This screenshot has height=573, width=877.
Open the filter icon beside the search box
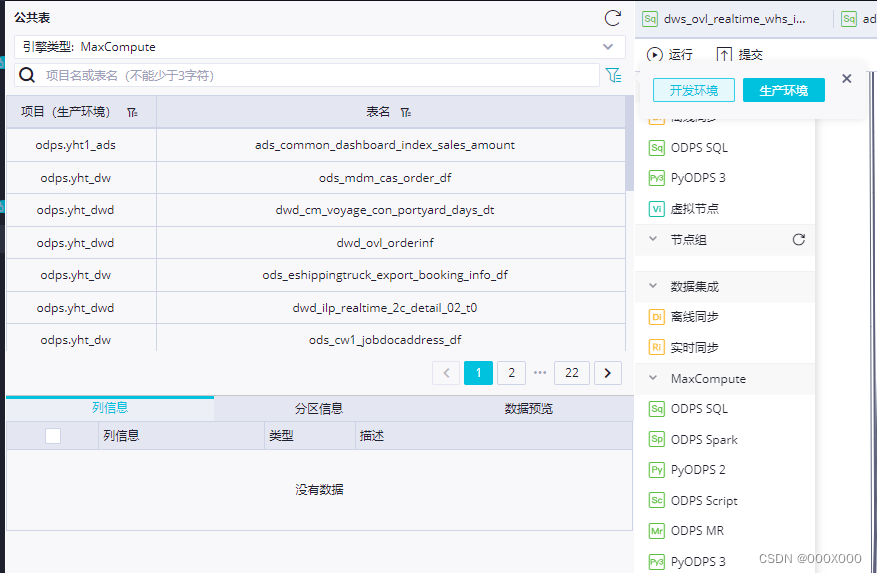pos(614,75)
